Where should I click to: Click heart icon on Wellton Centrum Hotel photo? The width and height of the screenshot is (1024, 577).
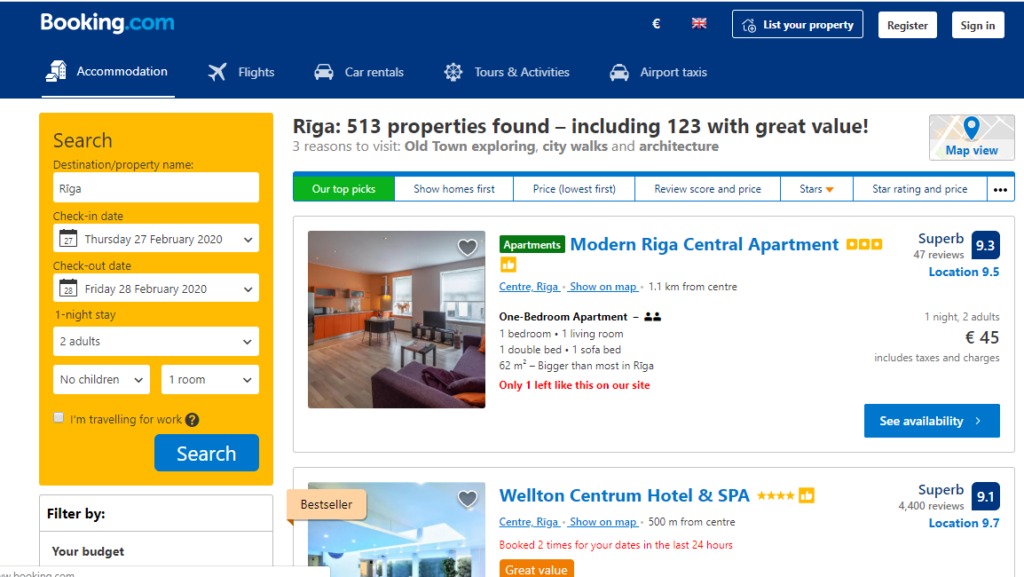coord(467,499)
